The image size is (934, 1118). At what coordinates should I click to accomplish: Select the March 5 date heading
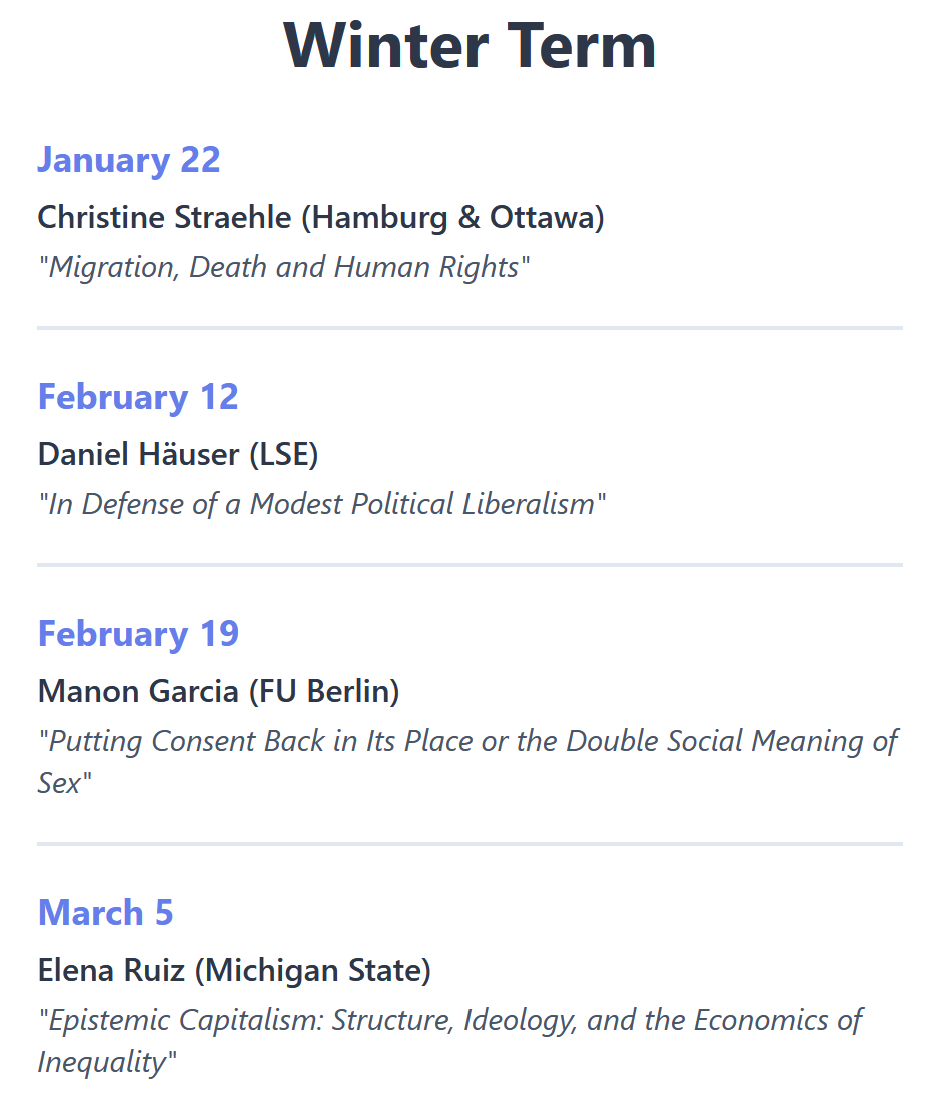pos(105,913)
